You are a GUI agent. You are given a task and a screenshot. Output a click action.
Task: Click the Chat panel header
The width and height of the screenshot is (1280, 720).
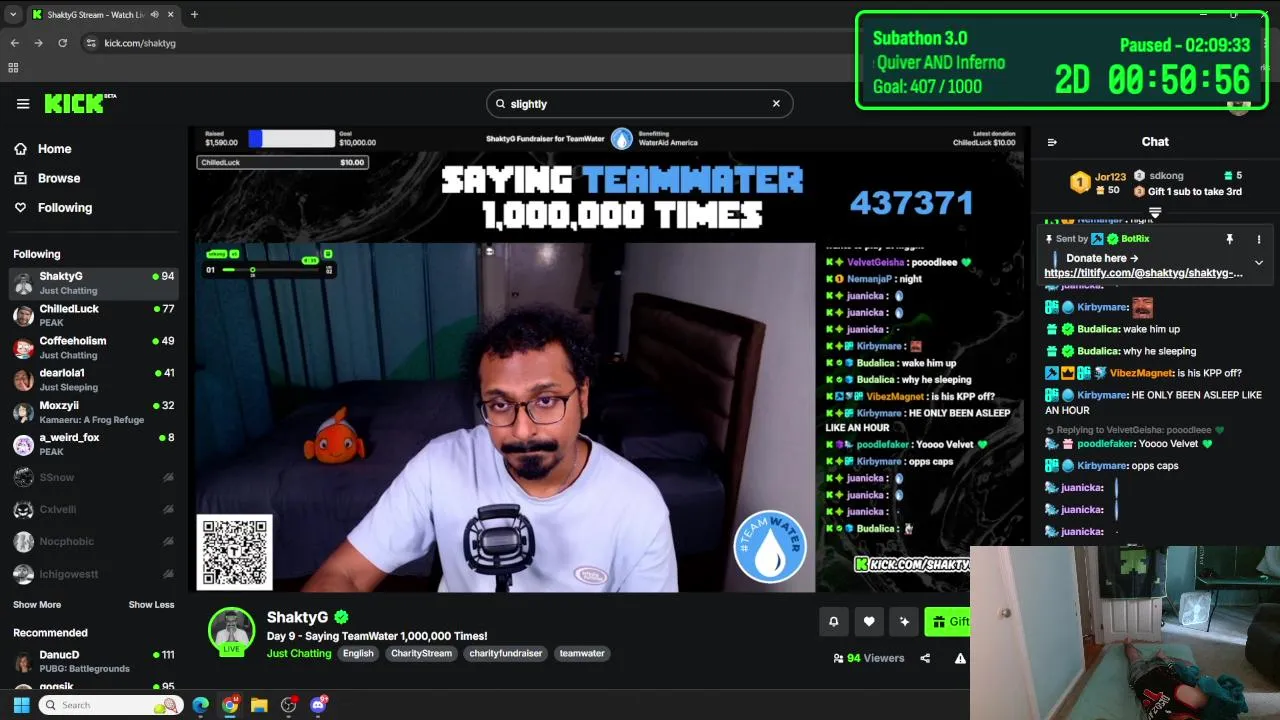click(1155, 142)
